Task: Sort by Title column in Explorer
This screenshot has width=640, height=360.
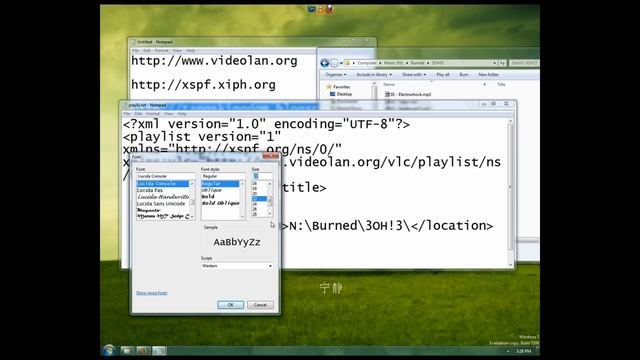Action: tap(501, 84)
